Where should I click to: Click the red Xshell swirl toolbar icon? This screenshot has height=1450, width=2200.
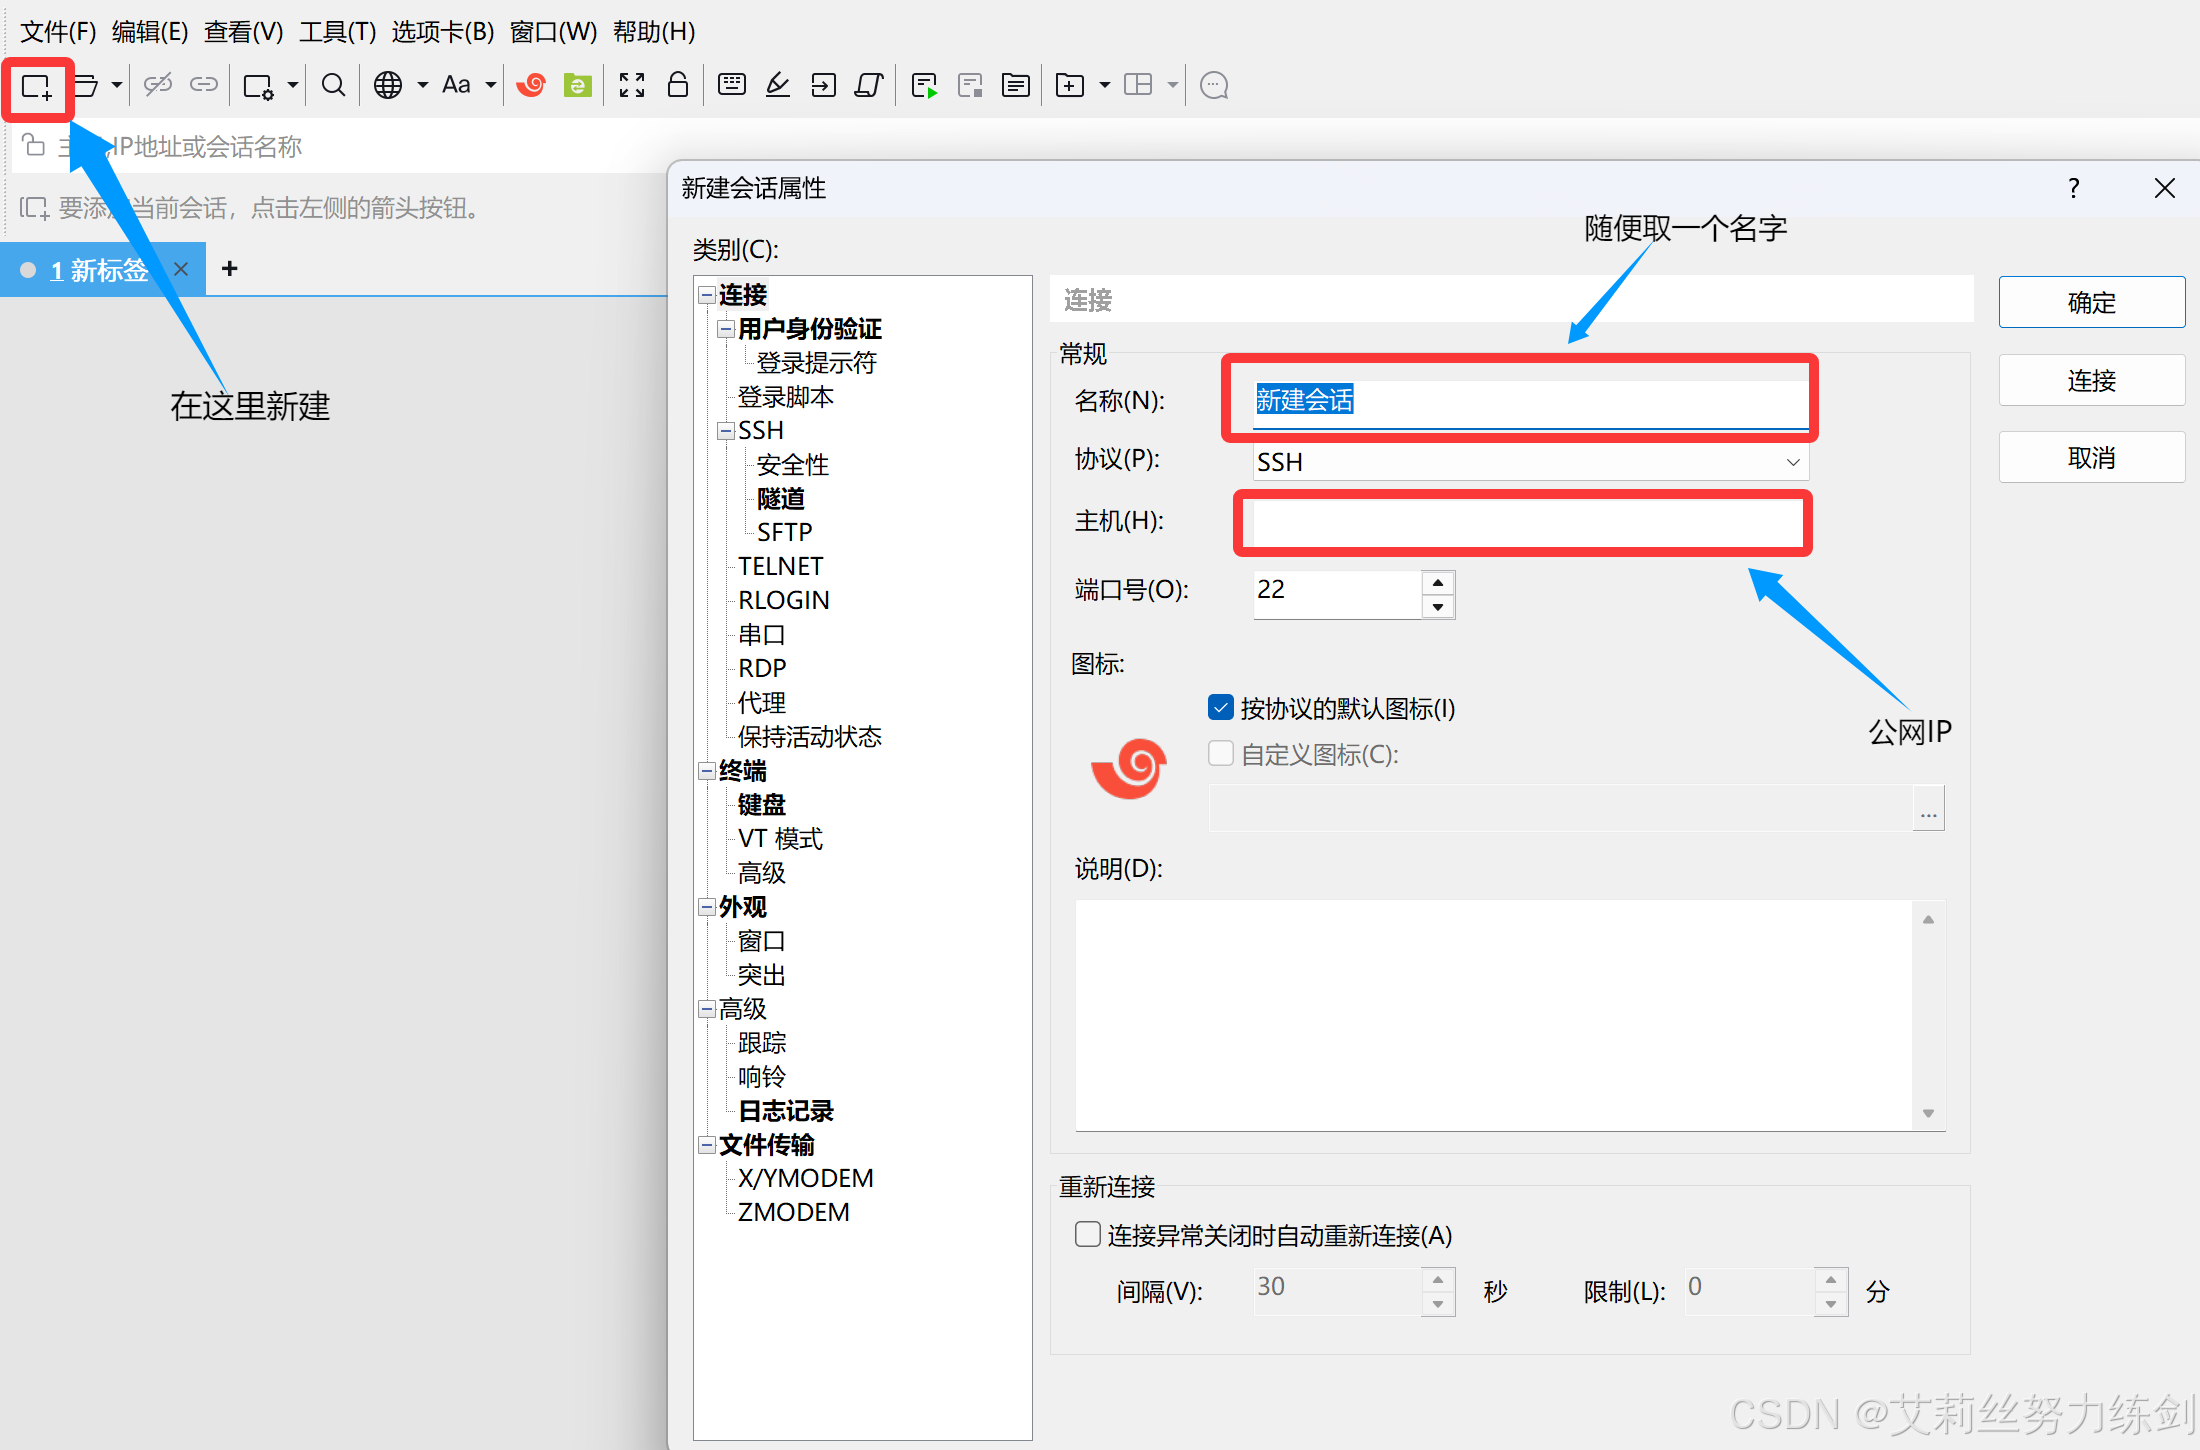tap(531, 86)
